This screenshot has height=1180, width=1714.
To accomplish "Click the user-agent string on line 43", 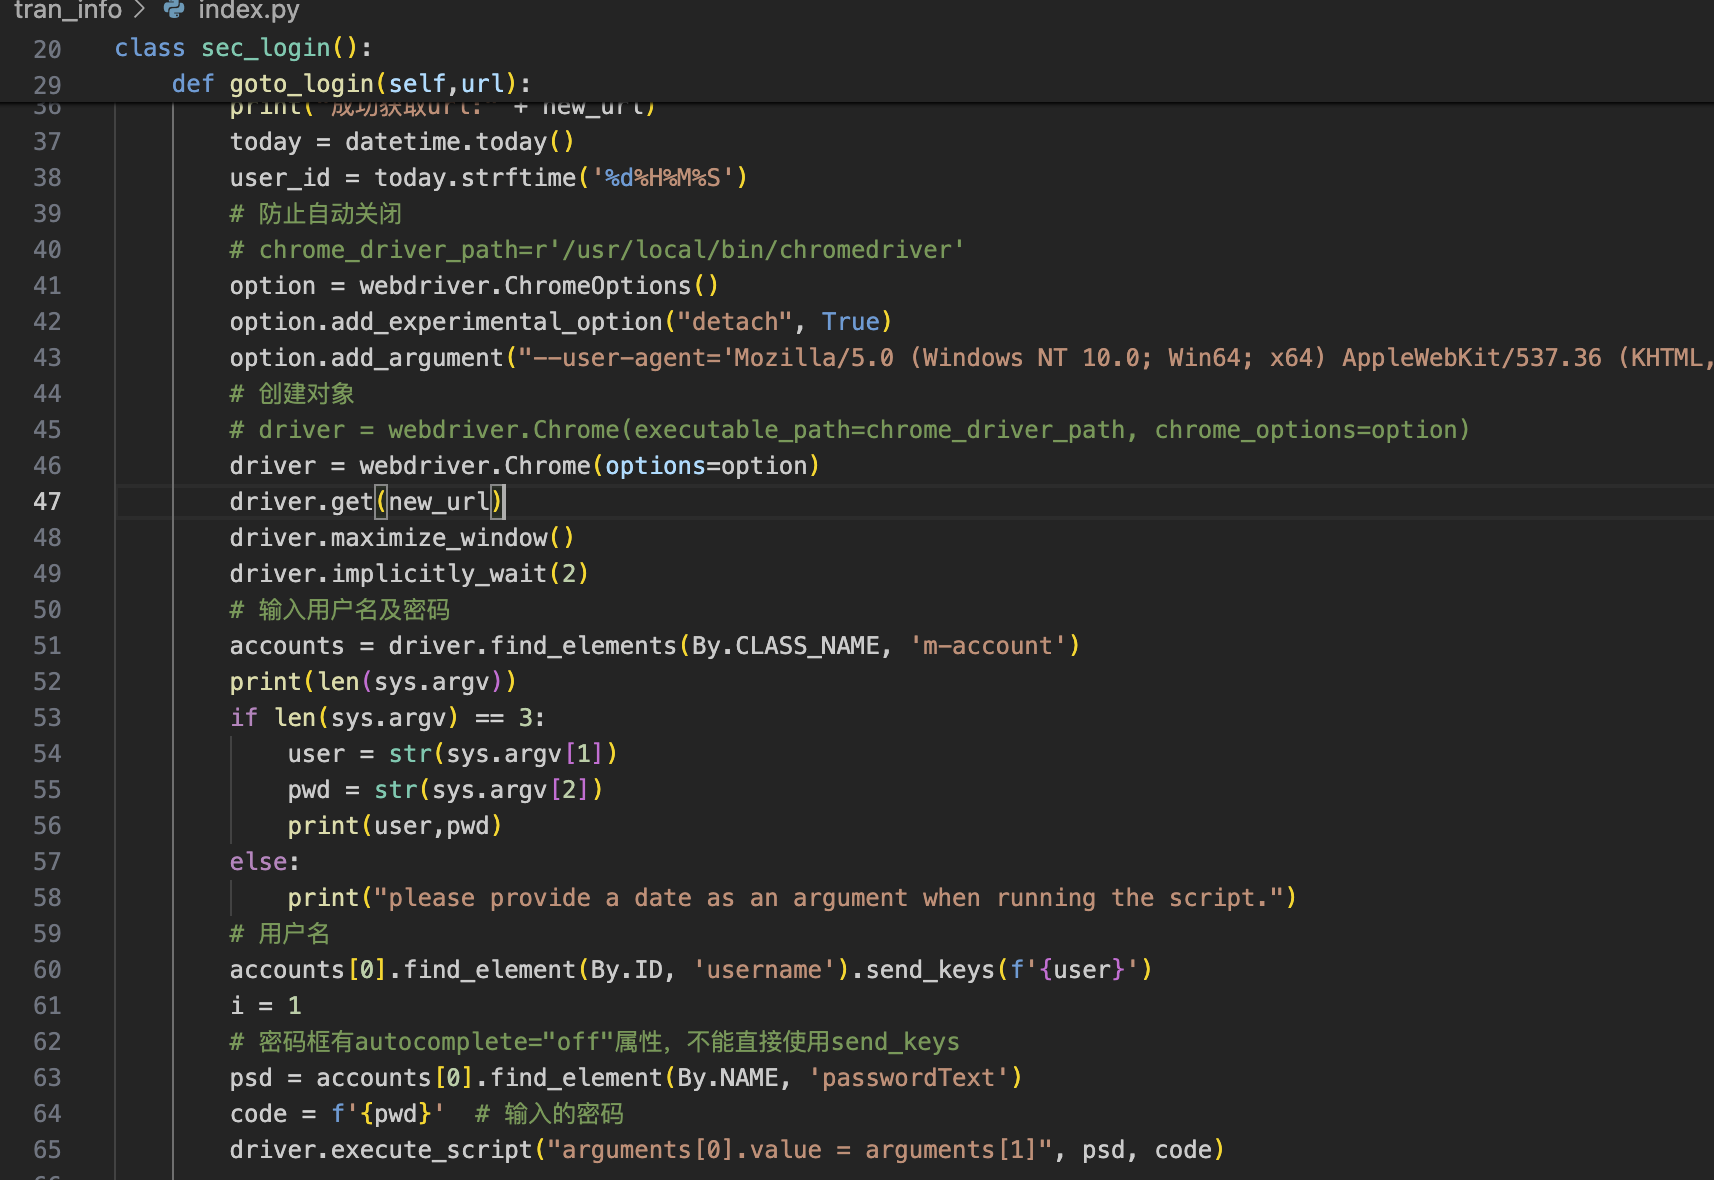I will pyautogui.click(x=1115, y=358).
